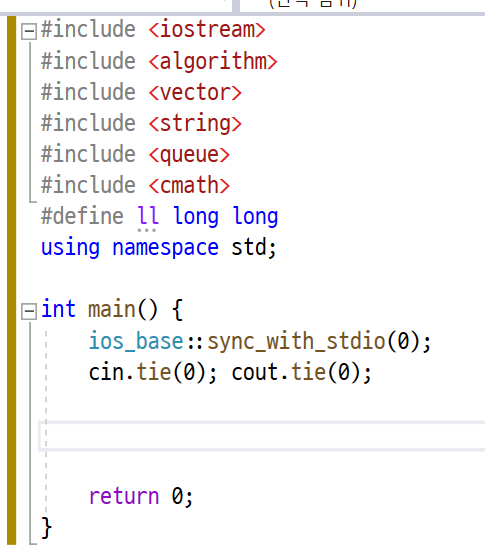
Task: Click the cout.tie(0) statement
Action: [302, 373]
